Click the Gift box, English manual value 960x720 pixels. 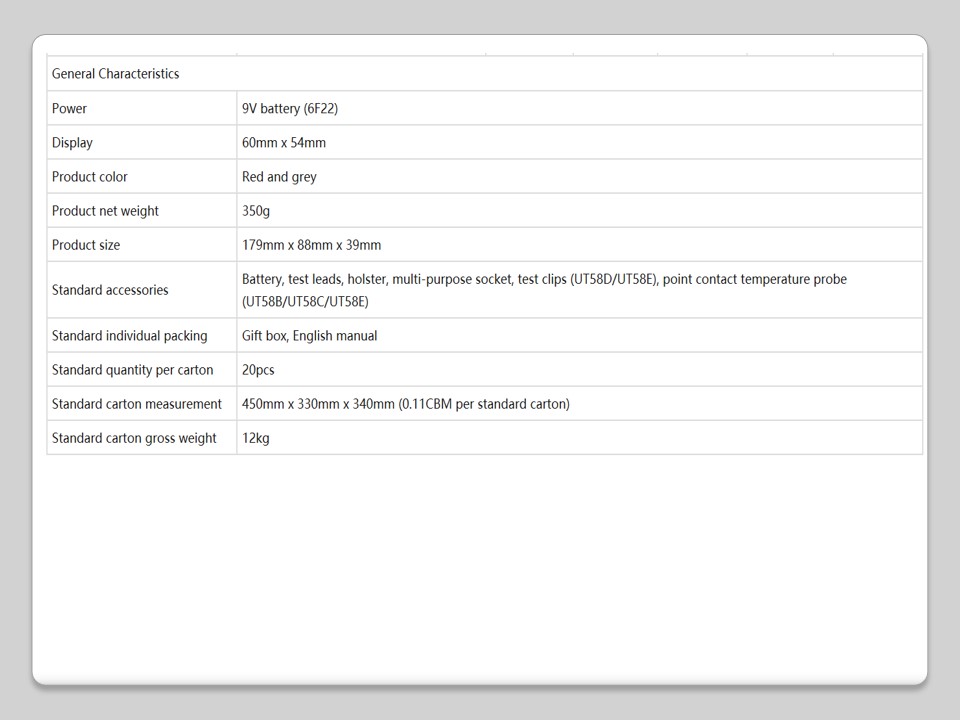pos(310,336)
